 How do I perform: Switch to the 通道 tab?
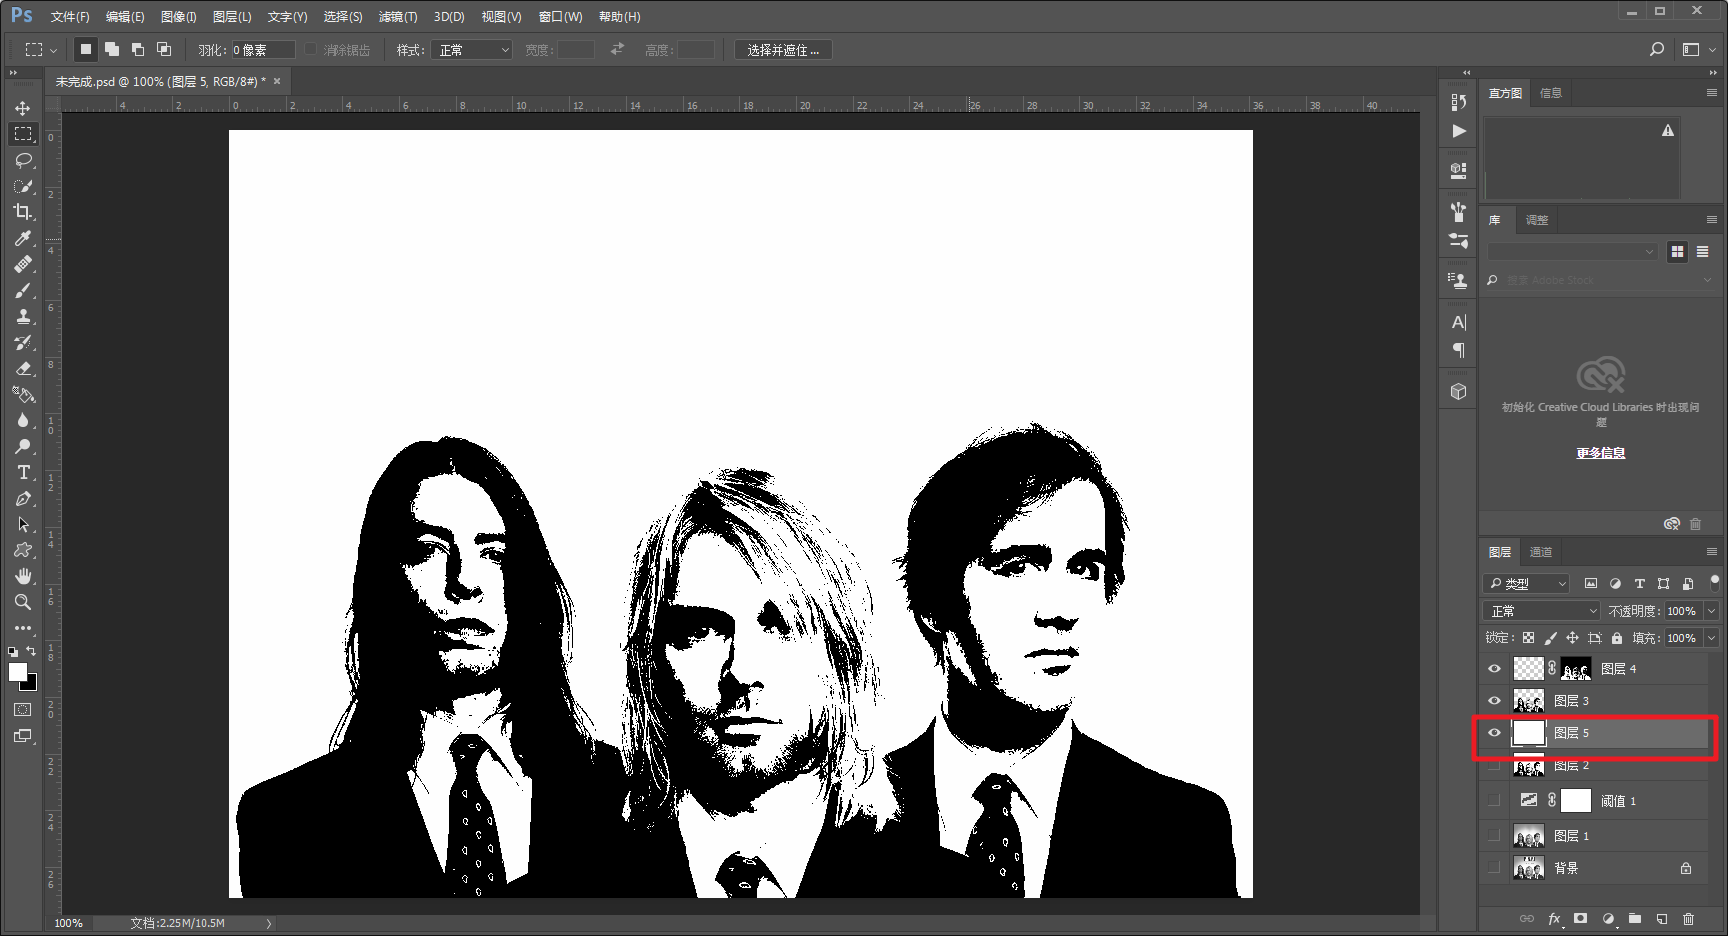point(1541,552)
